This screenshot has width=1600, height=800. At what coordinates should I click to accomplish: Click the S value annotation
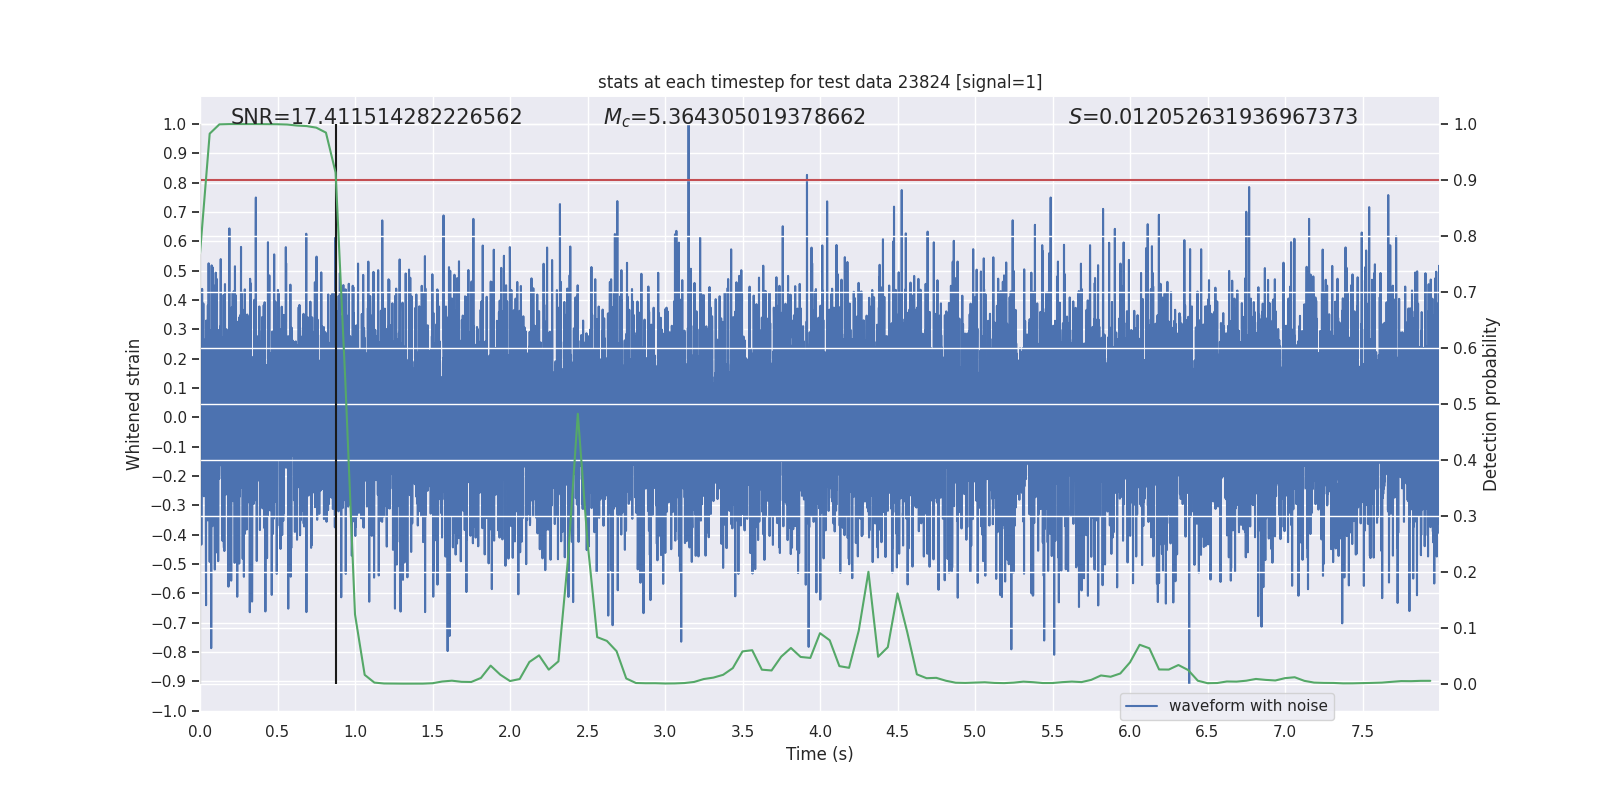point(1213,117)
